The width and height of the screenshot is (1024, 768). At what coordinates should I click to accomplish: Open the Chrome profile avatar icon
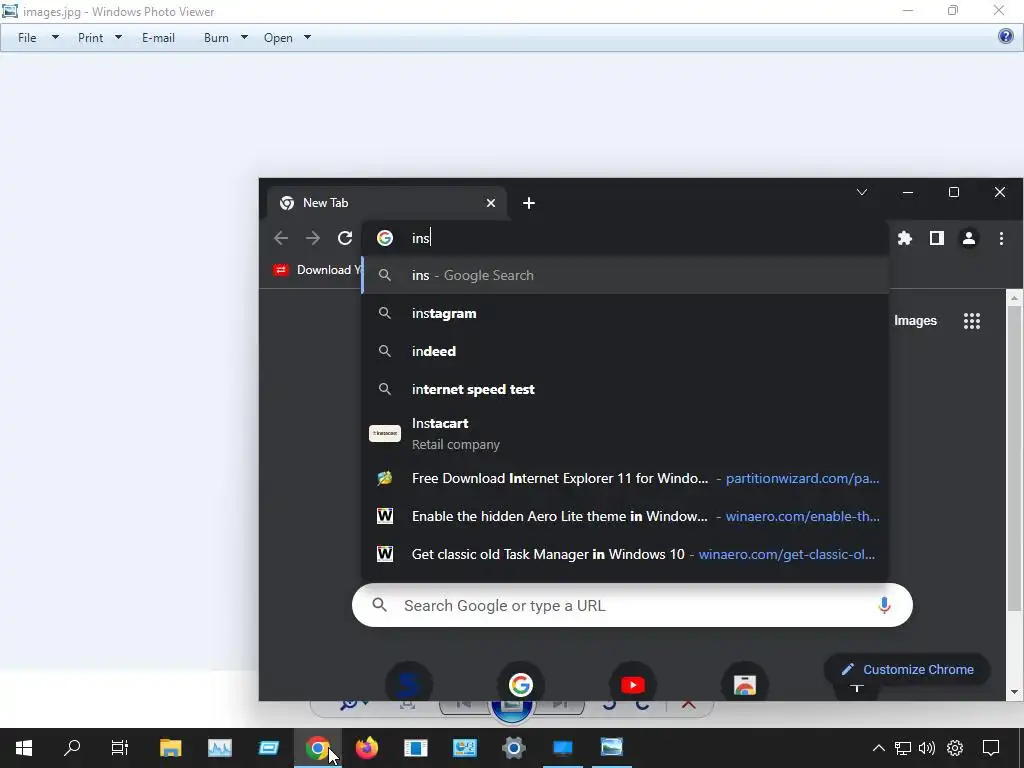coord(968,238)
